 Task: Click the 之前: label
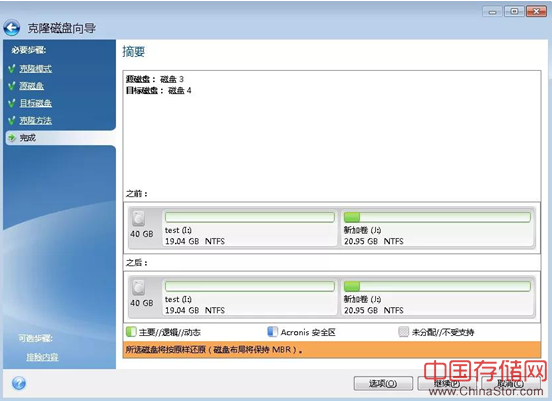137,194
